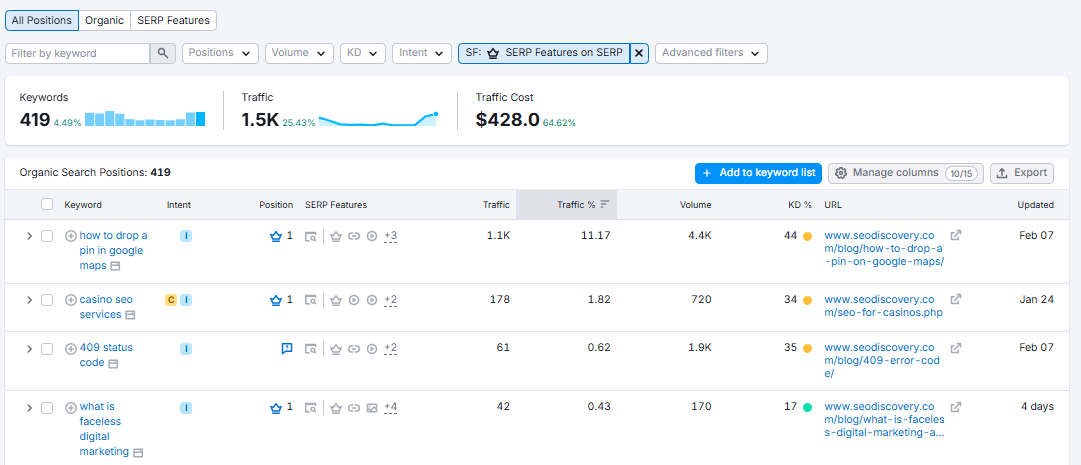Open the KD filter dropdown

click(363, 53)
